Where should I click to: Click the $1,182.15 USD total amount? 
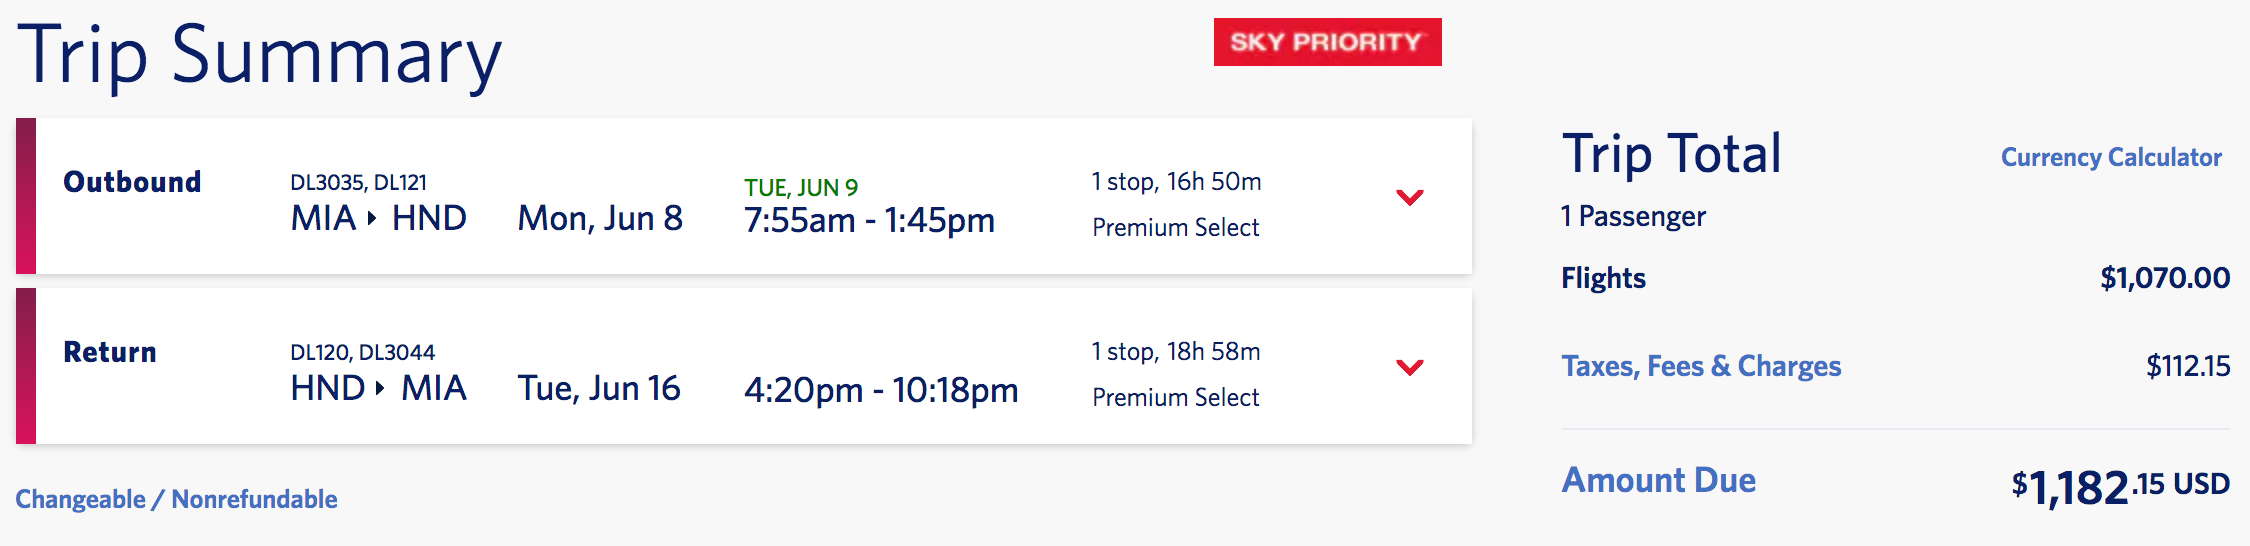click(2120, 487)
